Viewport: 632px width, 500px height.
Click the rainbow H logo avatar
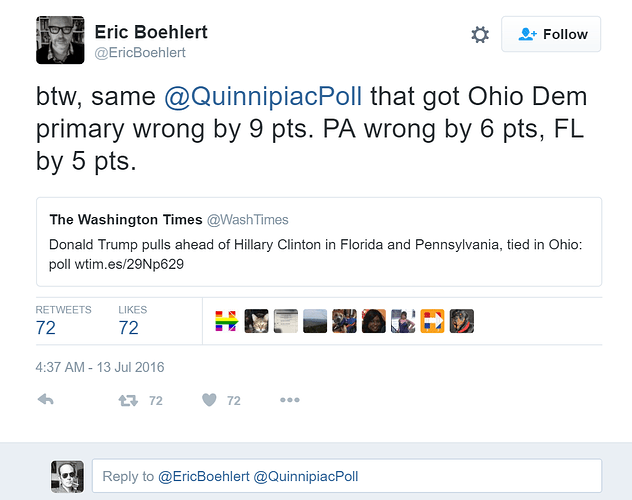coord(227,321)
